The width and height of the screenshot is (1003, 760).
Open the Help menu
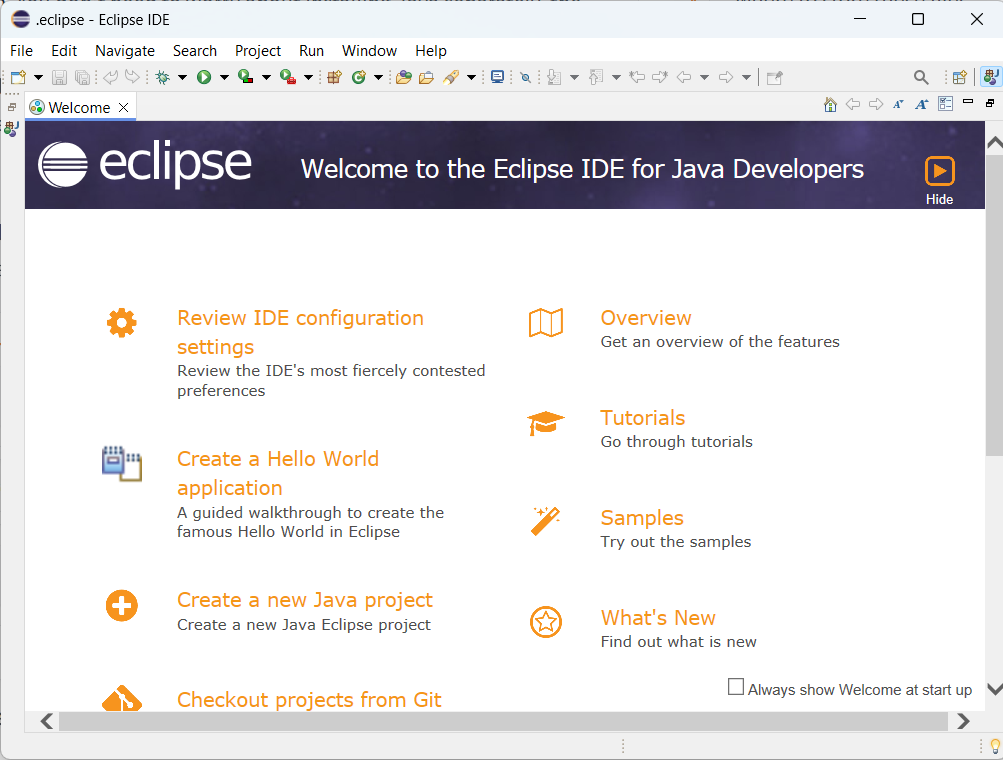(430, 51)
